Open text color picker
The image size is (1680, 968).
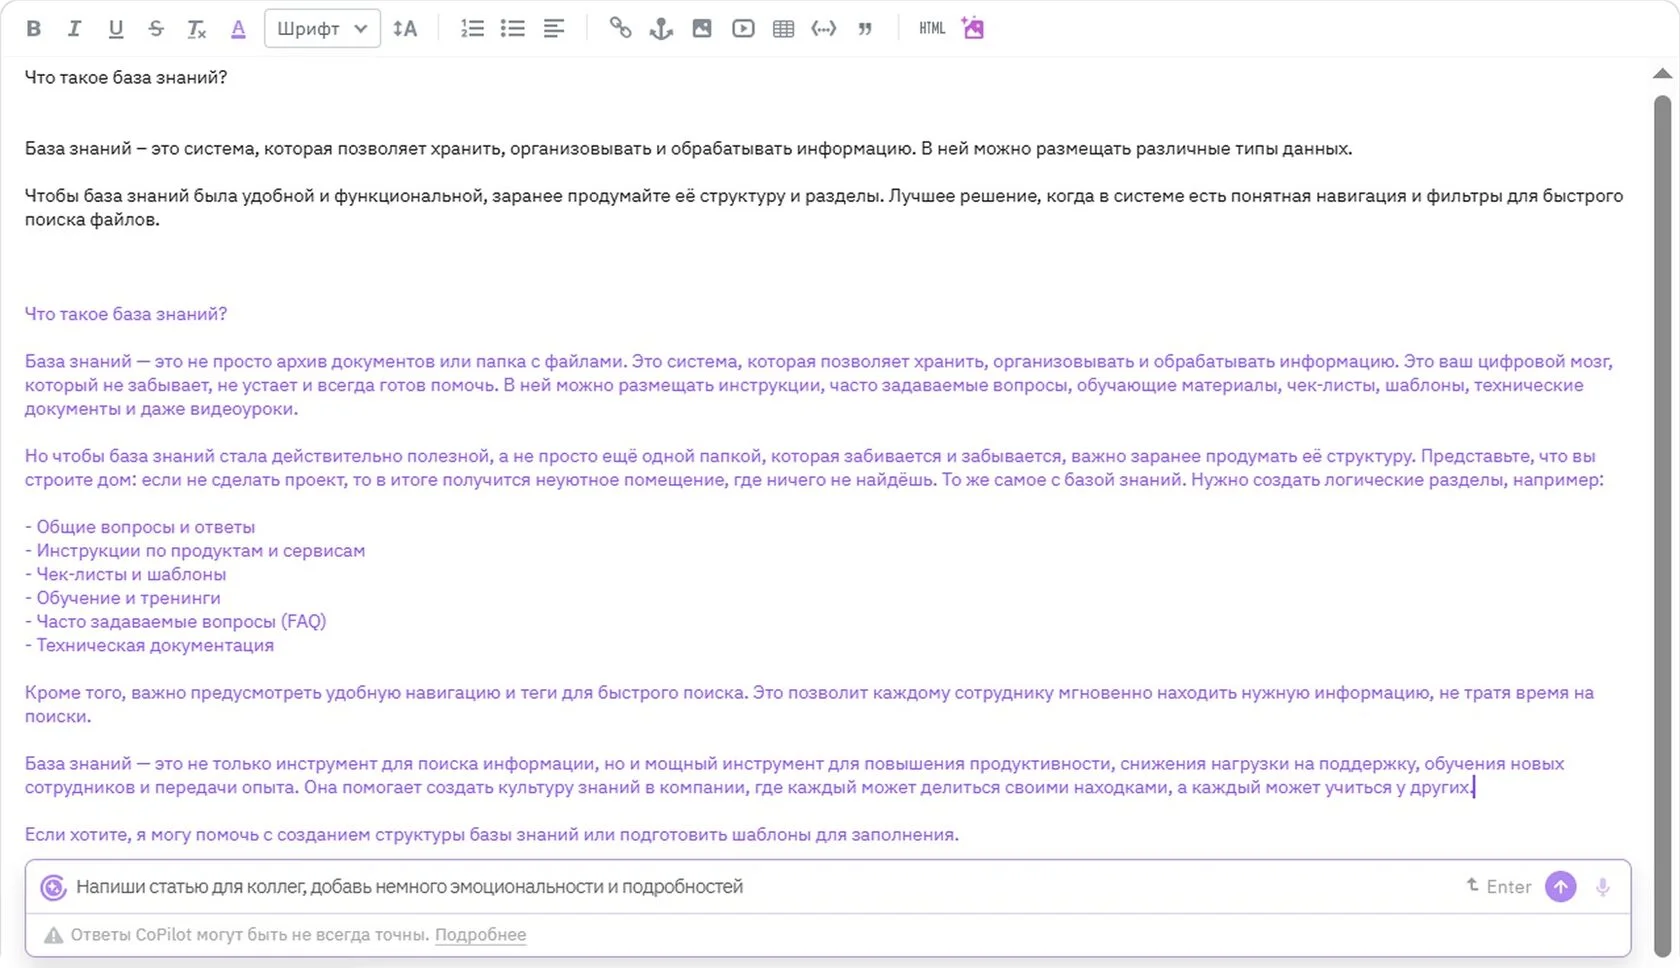(238, 29)
